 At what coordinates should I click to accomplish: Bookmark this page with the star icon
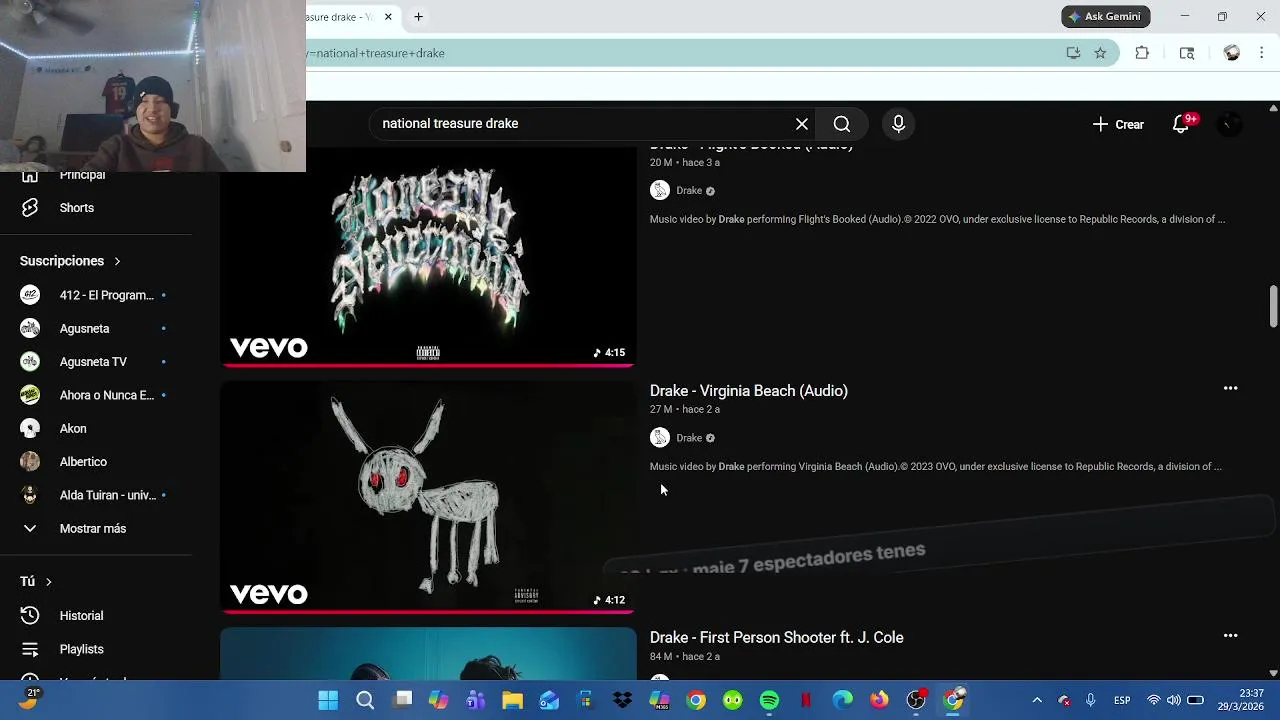[x=1100, y=53]
